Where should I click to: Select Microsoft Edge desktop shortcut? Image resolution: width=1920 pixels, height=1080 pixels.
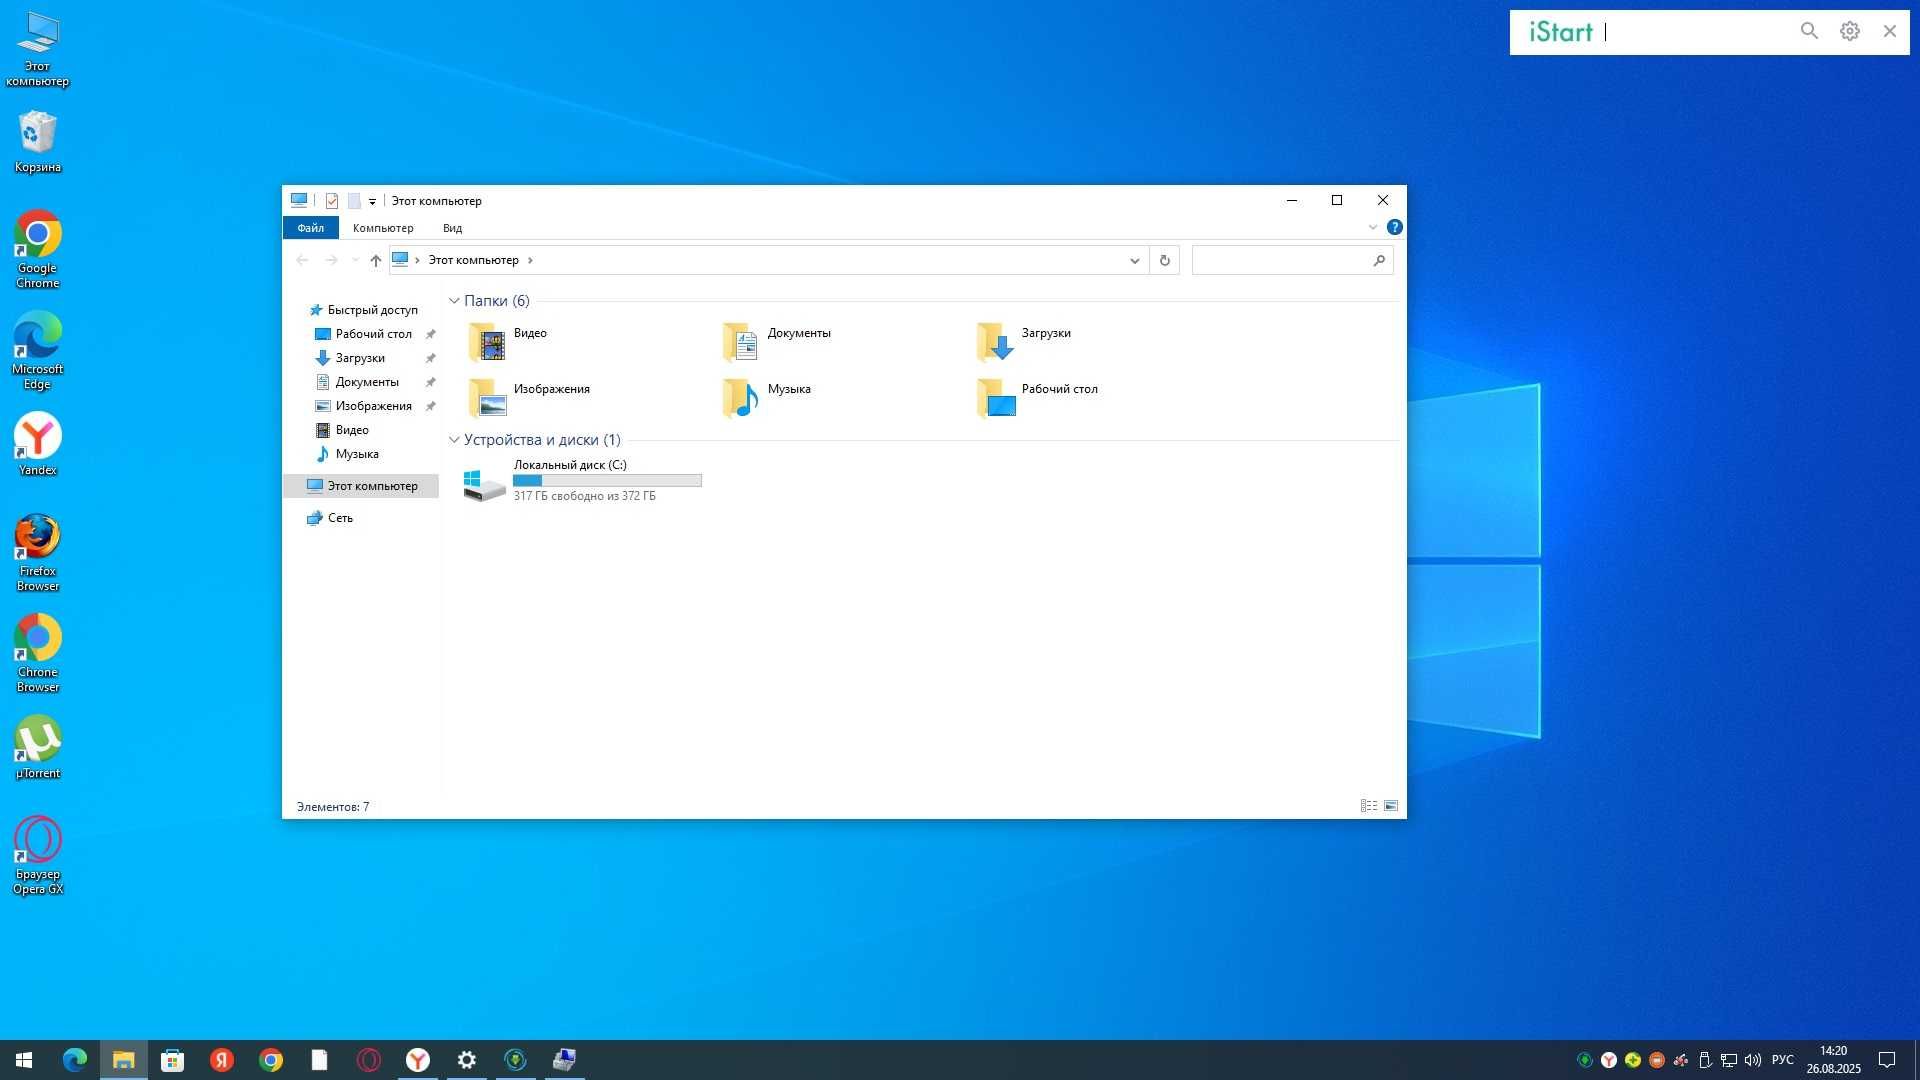(37, 351)
